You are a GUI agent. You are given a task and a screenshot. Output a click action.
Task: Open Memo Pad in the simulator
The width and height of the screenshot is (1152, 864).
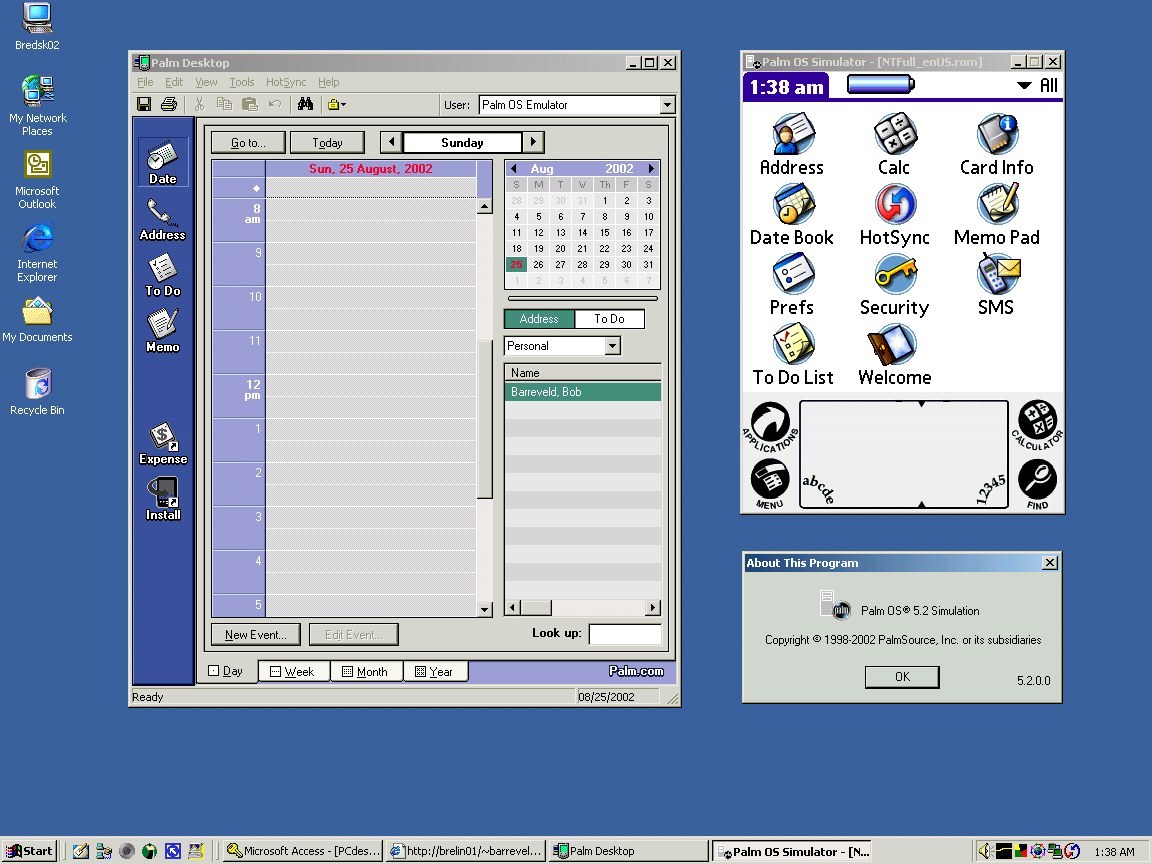996,215
